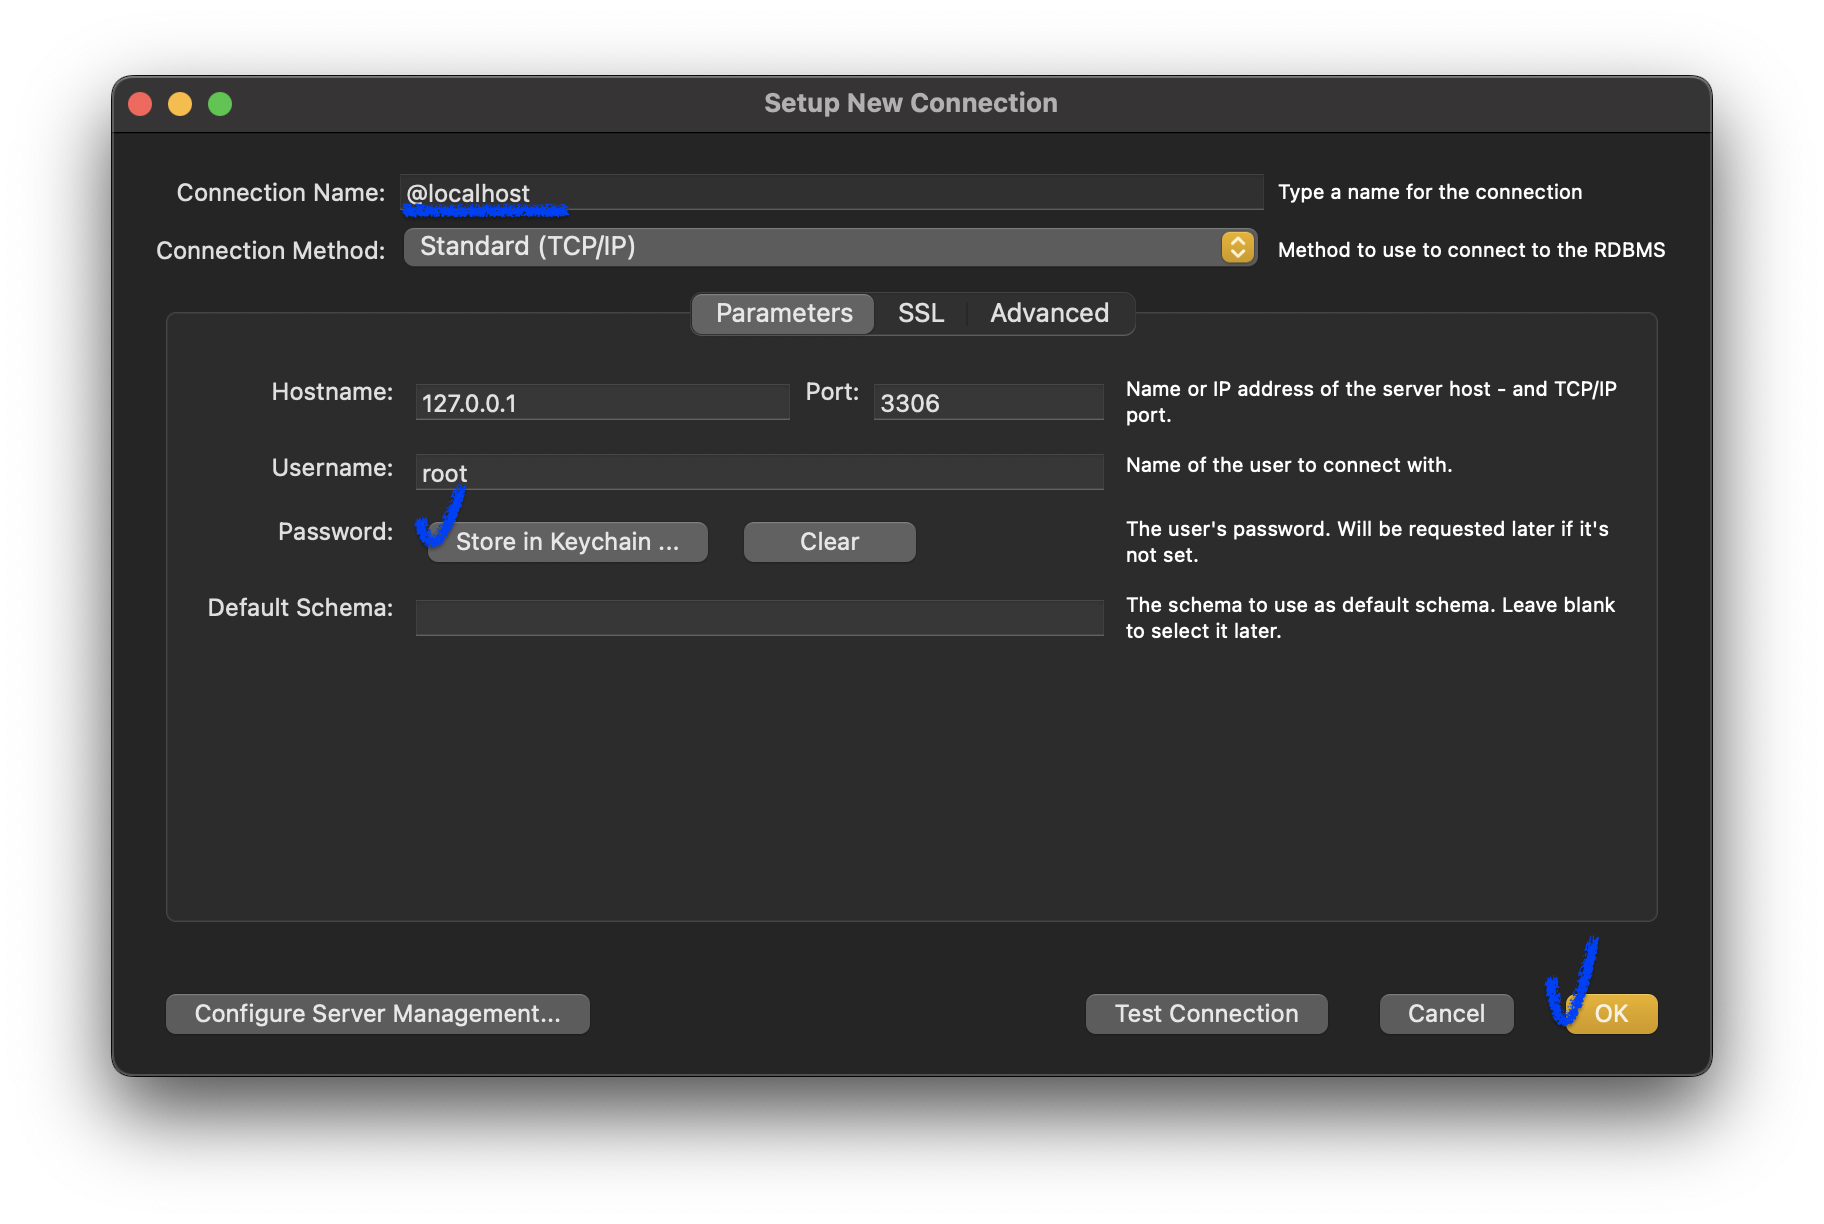1824x1224 pixels.
Task: Click the Connection Name input field
Action: (x=832, y=192)
